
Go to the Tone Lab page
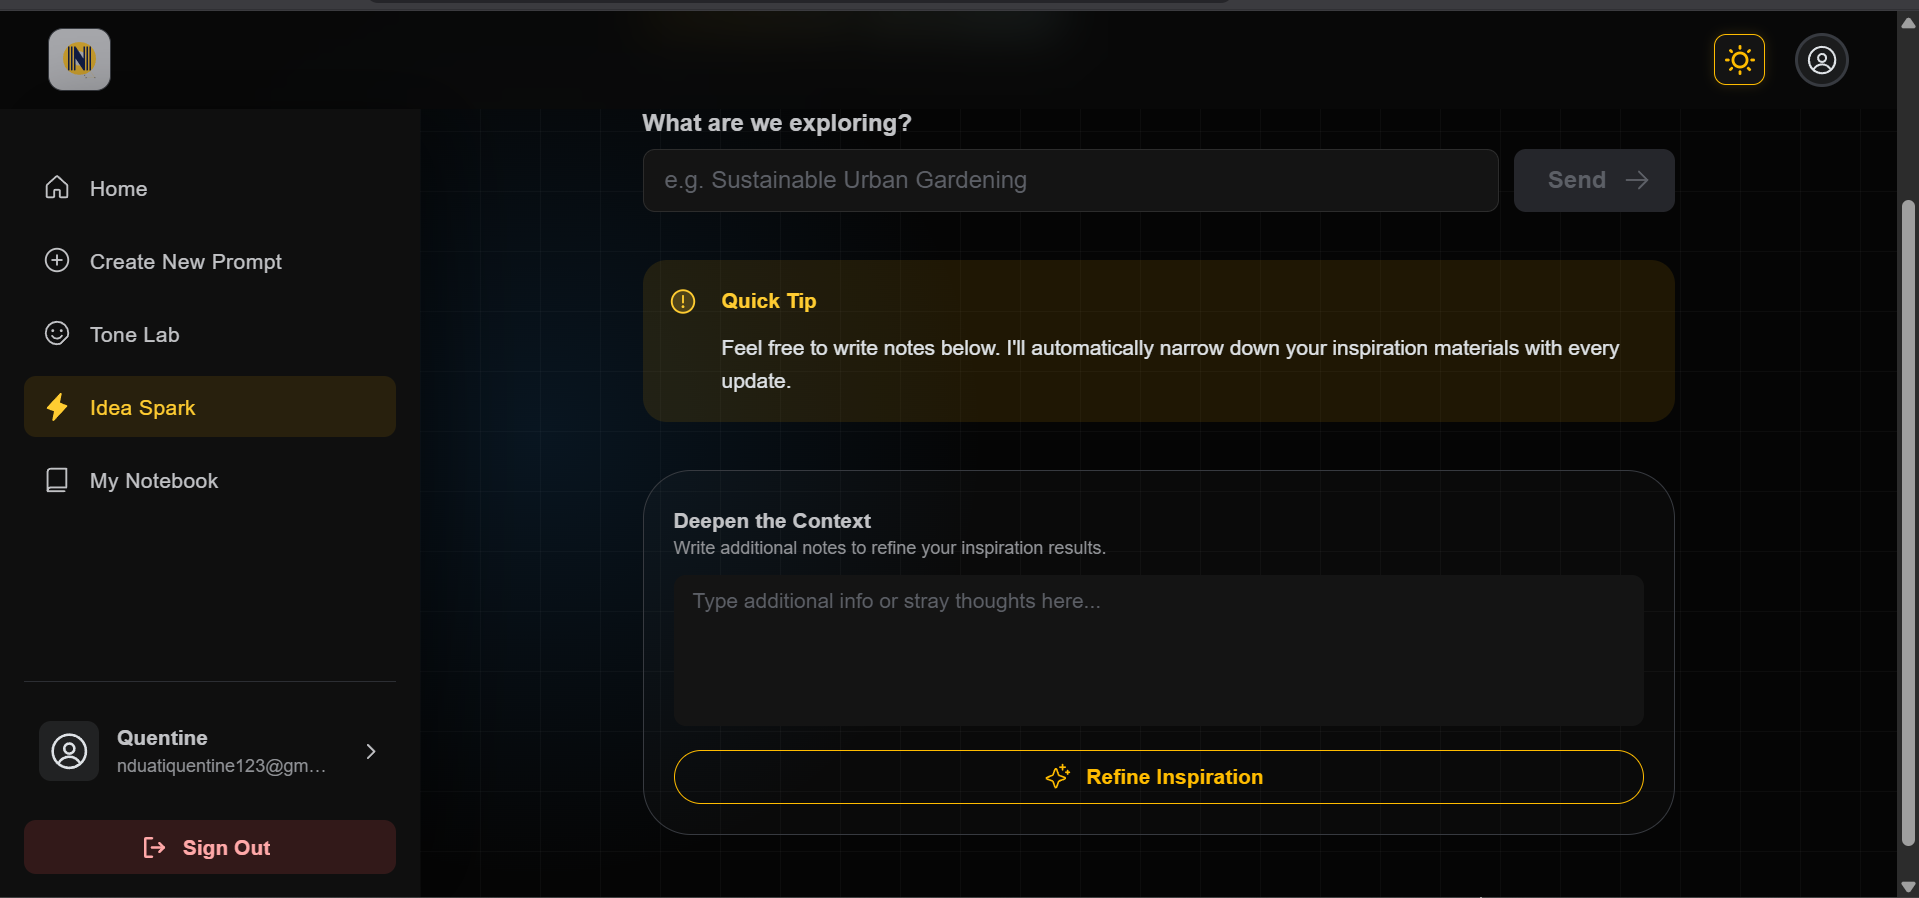pyautogui.click(x=135, y=335)
